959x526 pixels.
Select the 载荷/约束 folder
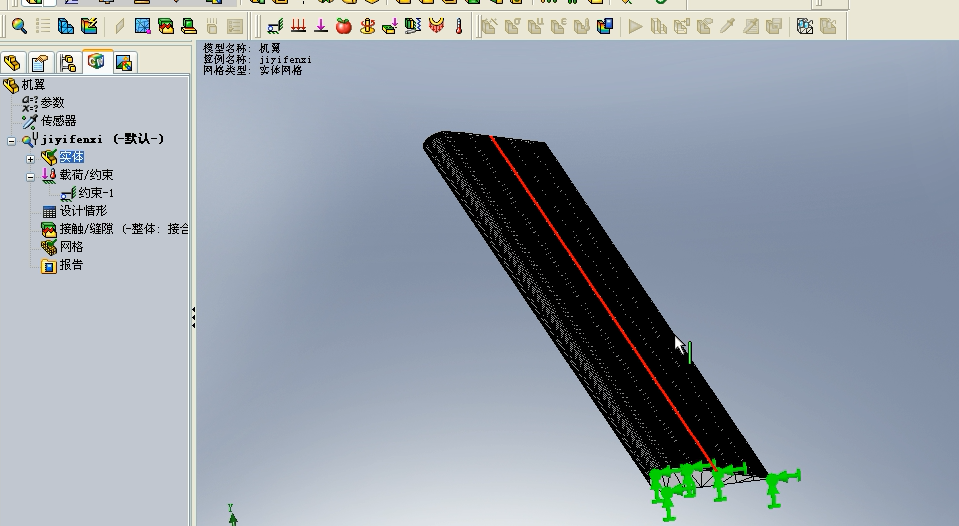77,175
